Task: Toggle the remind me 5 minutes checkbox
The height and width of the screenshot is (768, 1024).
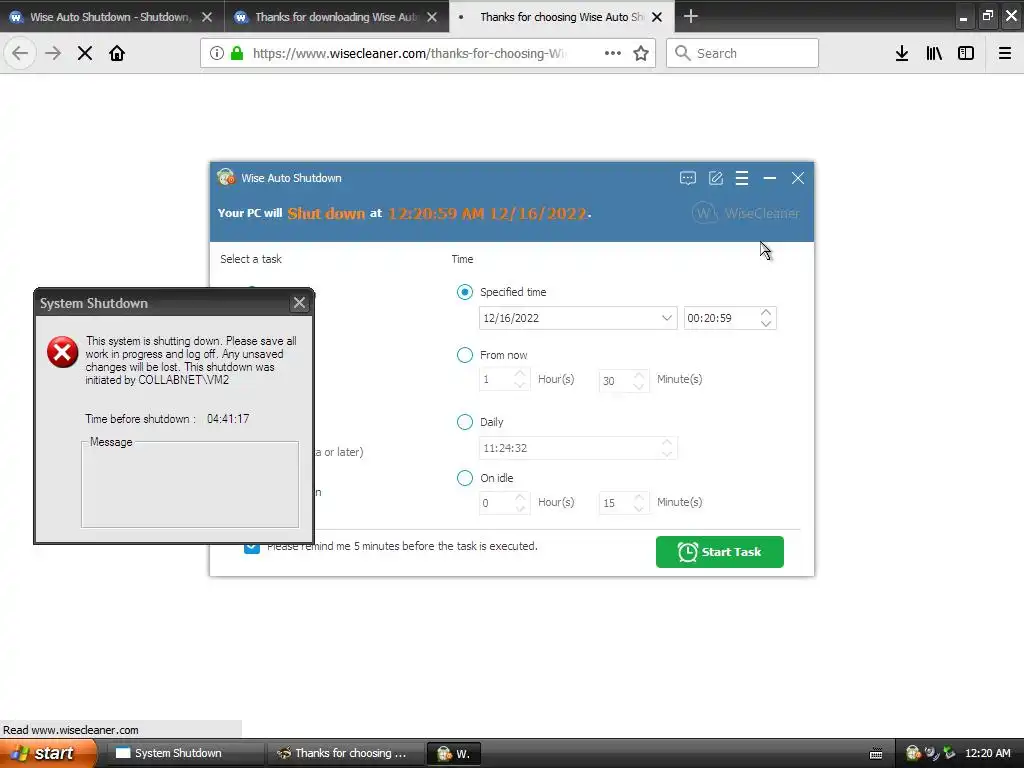Action: (x=251, y=547)
